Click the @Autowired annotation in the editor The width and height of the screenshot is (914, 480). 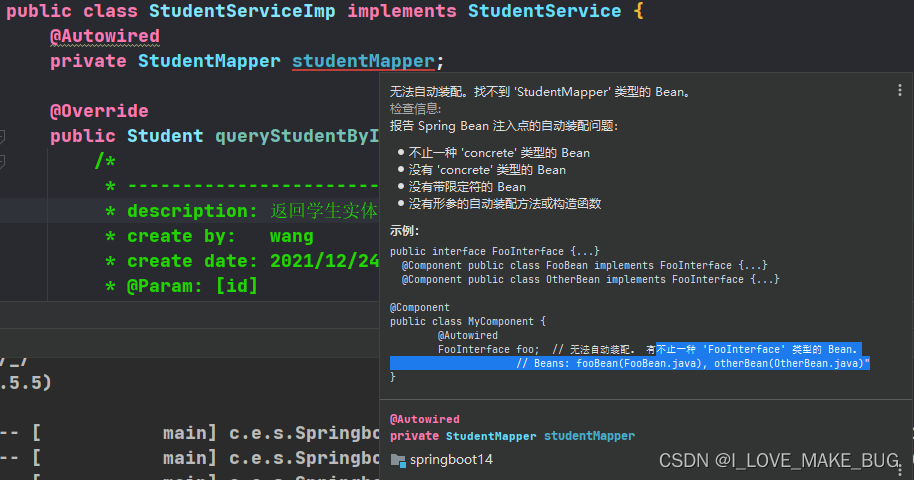click(105, 36)
